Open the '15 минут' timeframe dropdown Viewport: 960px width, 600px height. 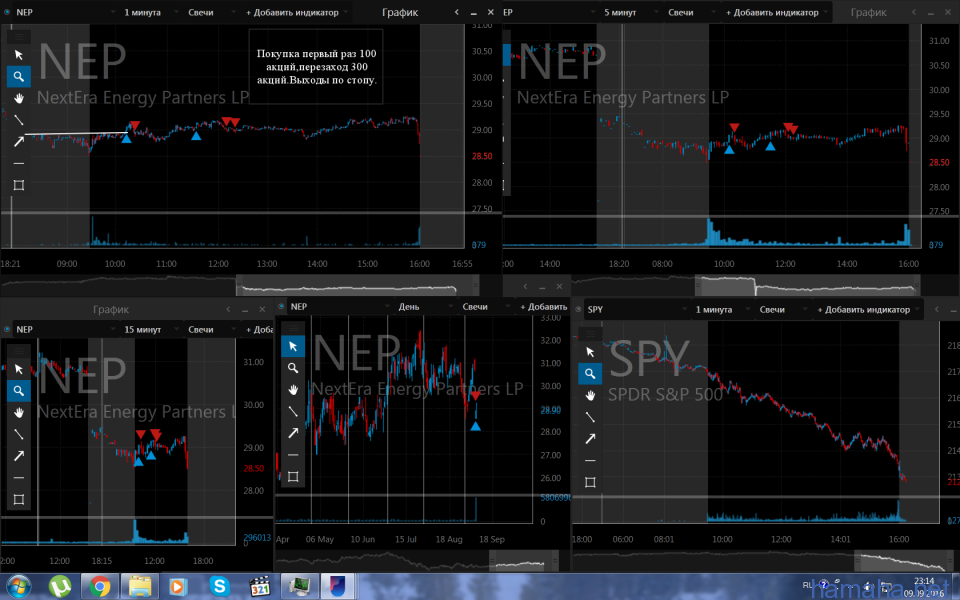pos(151,329)
